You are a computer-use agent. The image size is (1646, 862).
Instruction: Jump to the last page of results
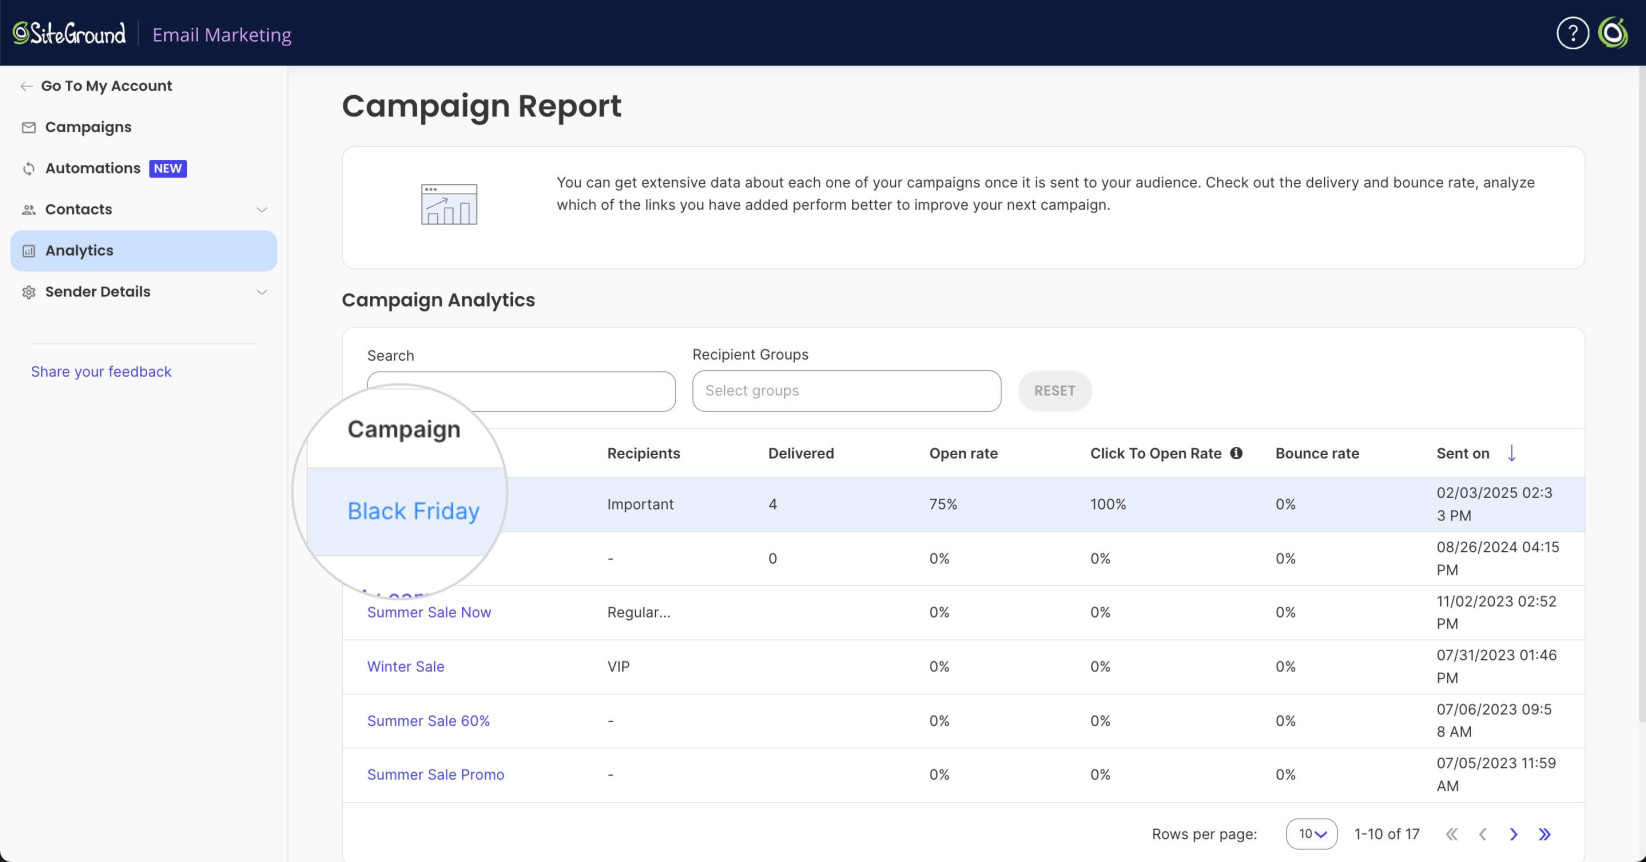coord(1545,834)
